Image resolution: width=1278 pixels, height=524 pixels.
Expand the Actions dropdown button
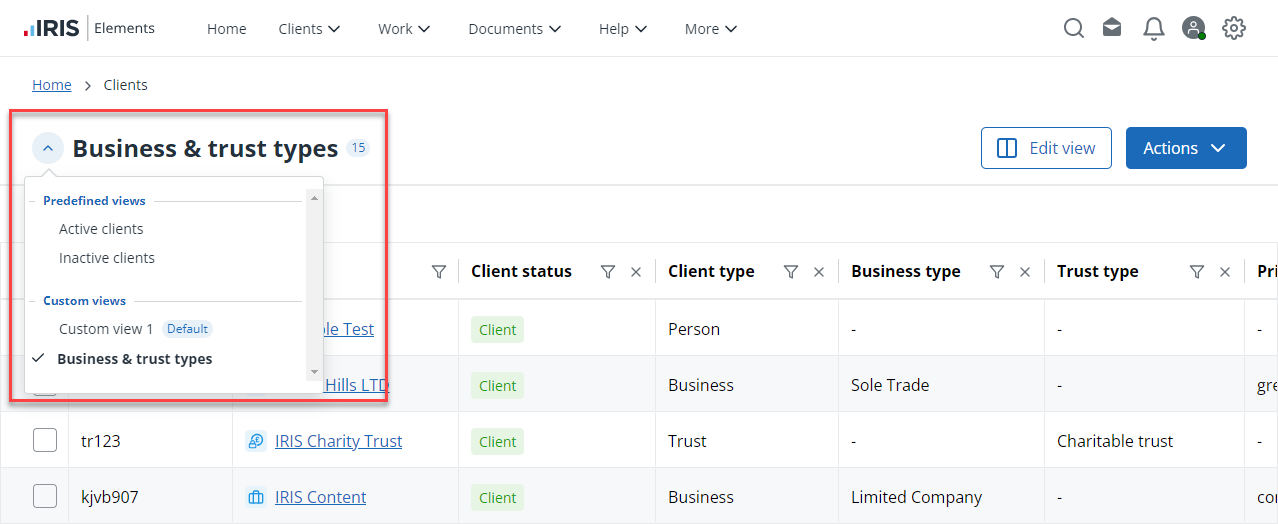(x=1185, y=148)
